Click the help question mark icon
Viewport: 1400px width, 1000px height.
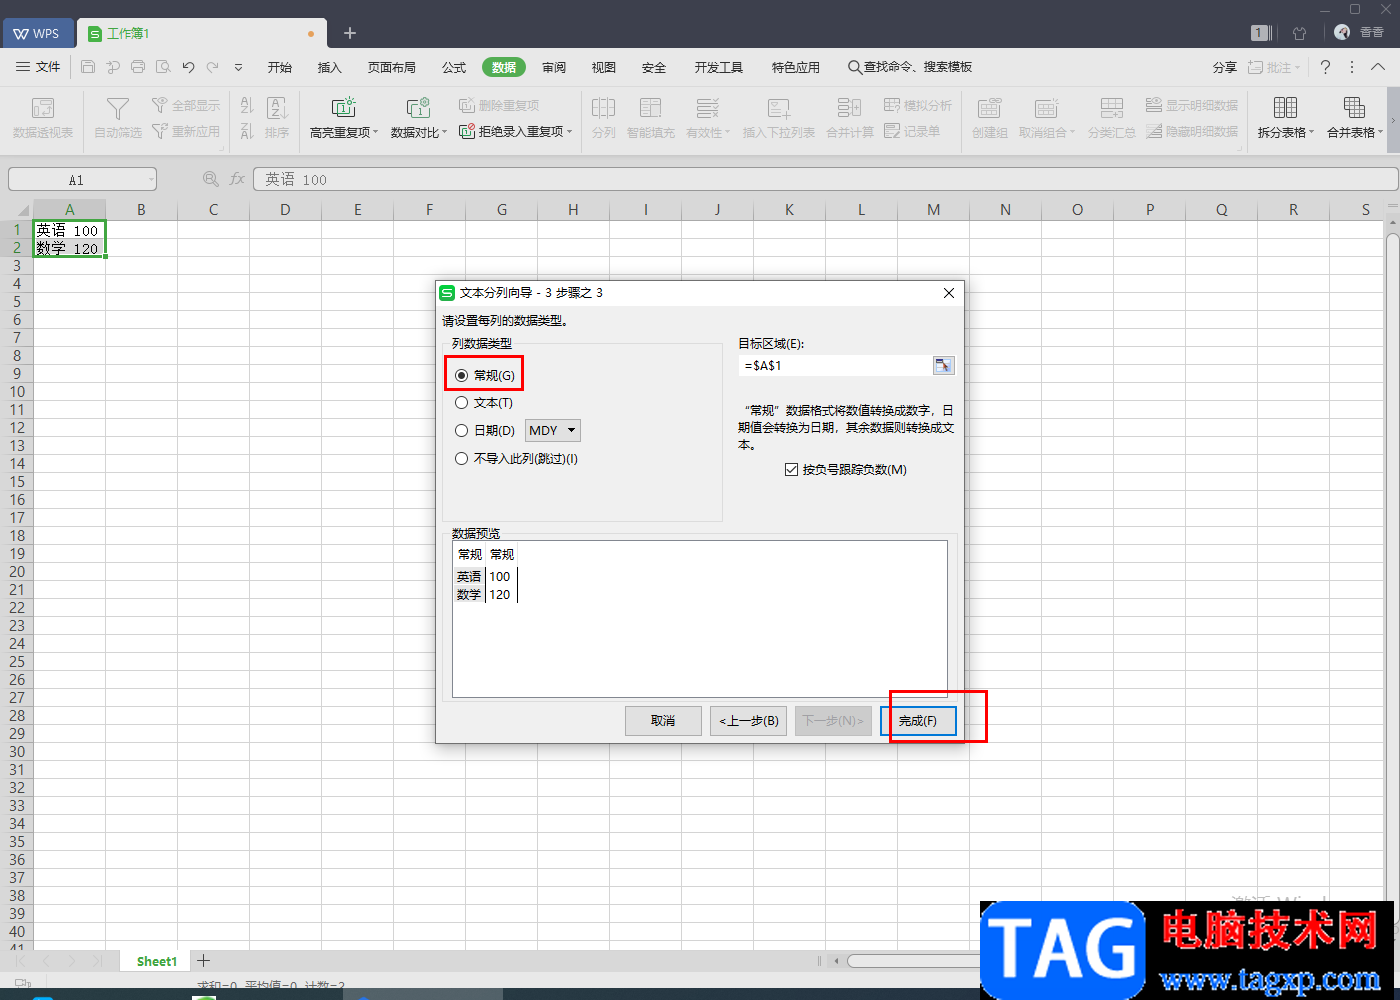pos(1325,67)
